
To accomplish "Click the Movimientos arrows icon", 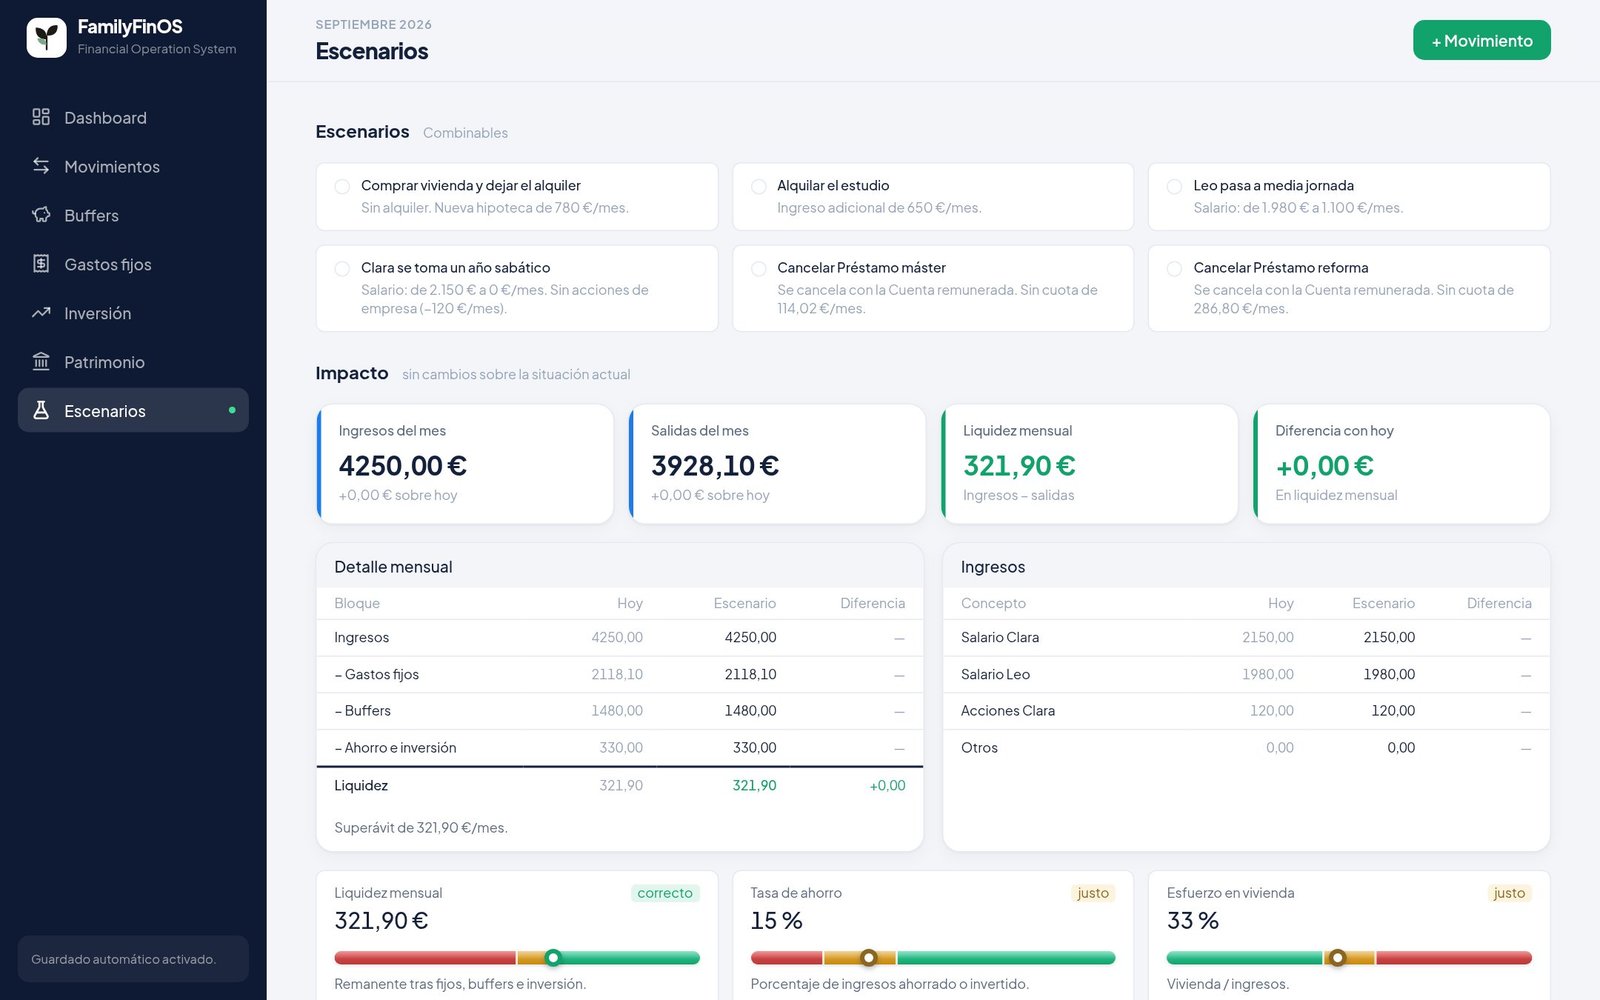I will [41, 166].
